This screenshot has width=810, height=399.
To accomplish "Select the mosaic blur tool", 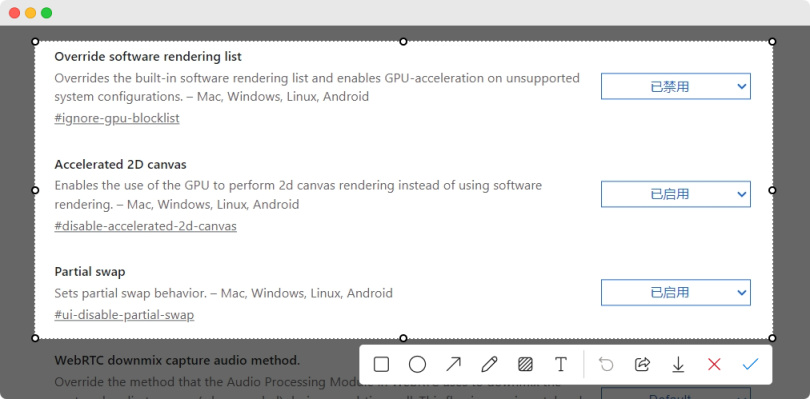I will (x=525, y=365).
